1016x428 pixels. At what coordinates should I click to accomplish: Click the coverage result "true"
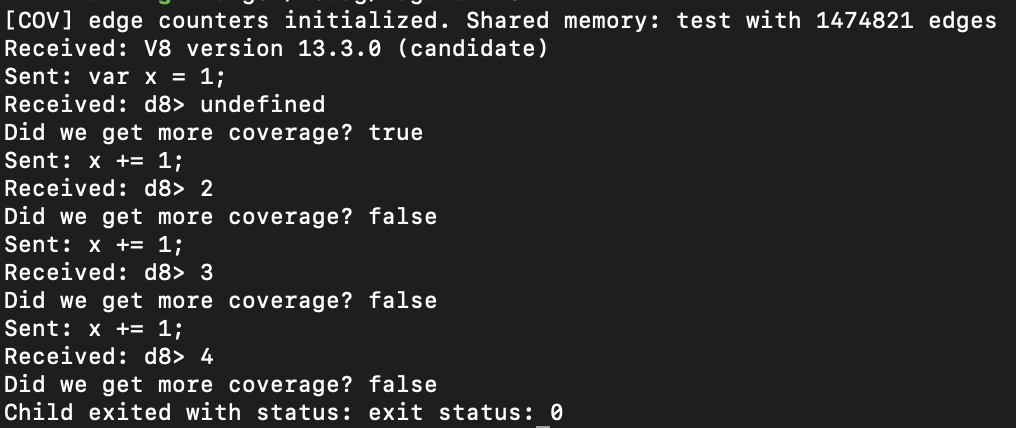point(396,132)
